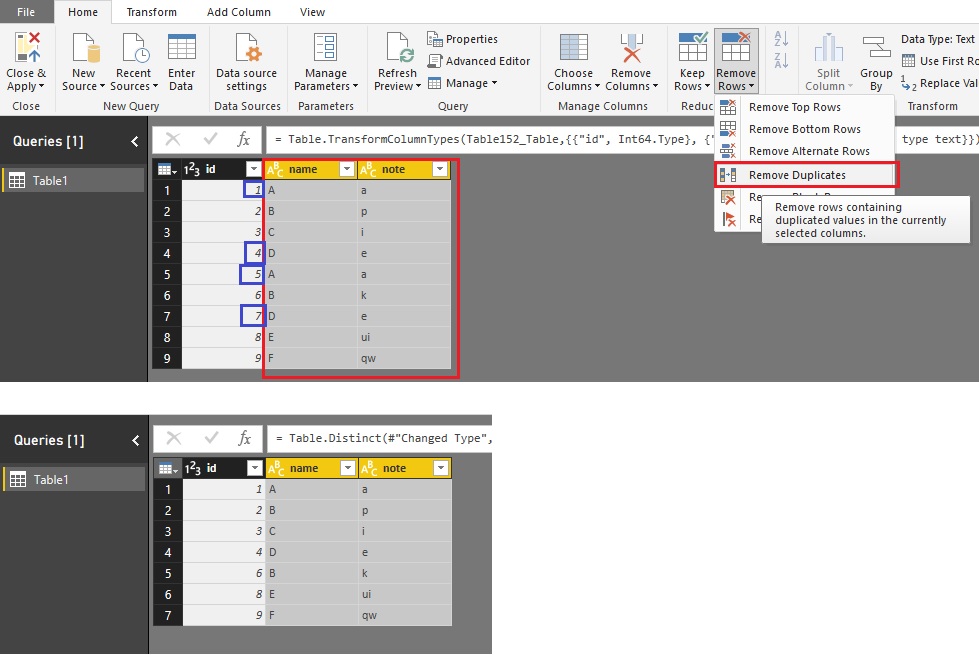Open the name column filter in lower table

[x=348, y=468]
